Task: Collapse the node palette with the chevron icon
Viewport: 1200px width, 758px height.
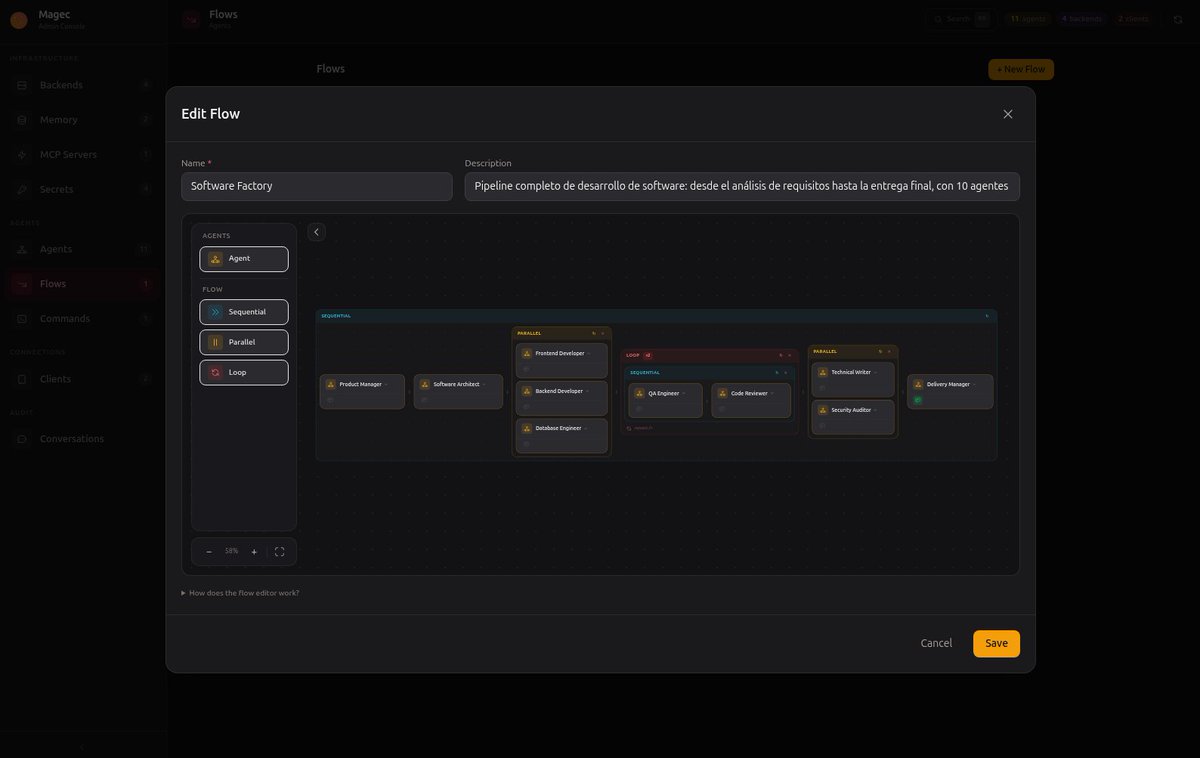Action: pos(316,232)
